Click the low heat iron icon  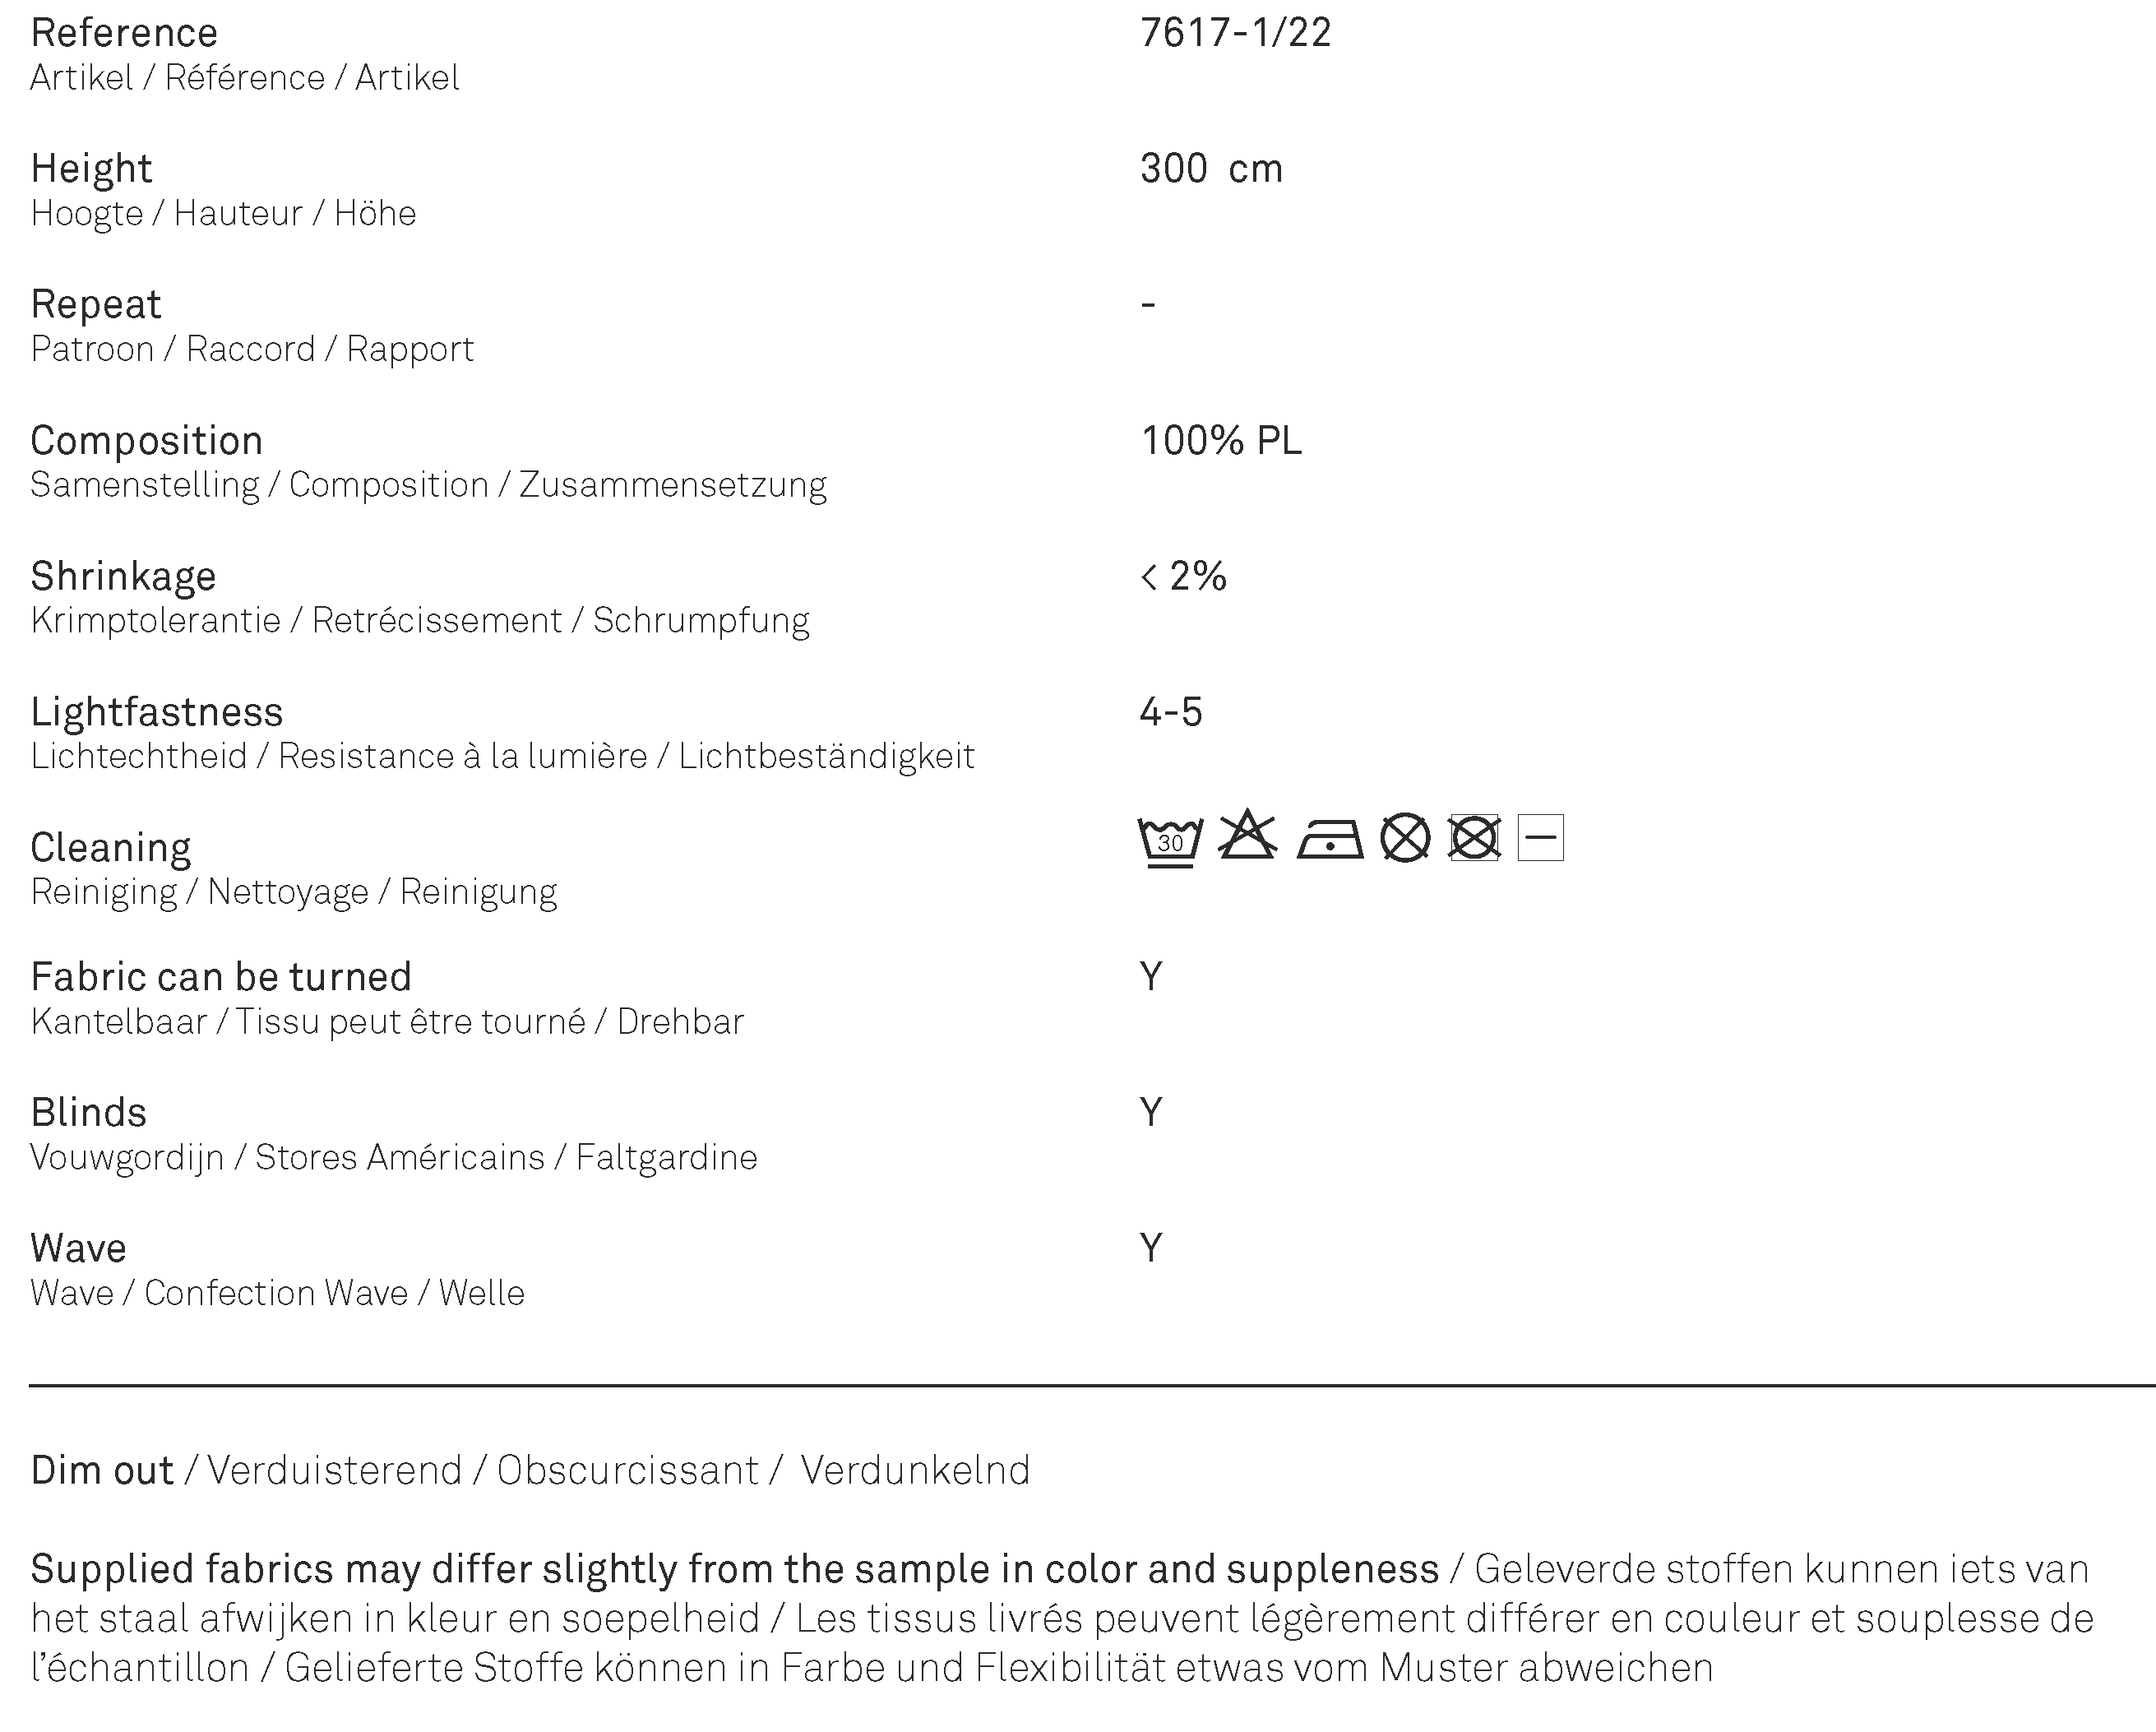click(x=1330, y=839)
